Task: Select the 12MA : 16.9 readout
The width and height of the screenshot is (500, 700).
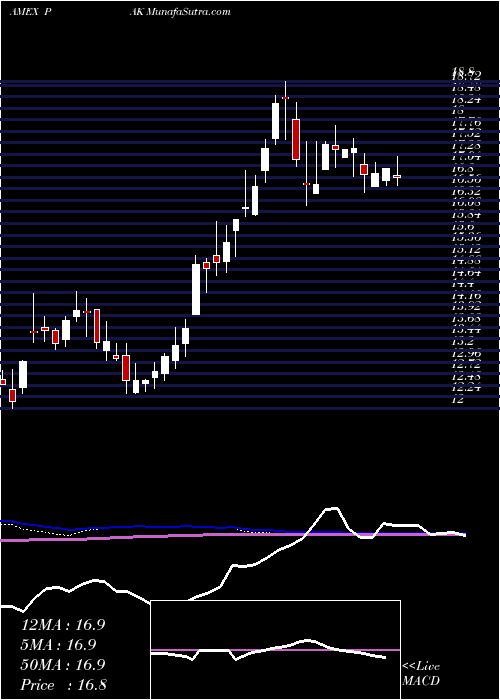Action: click(x=63, y=625)
